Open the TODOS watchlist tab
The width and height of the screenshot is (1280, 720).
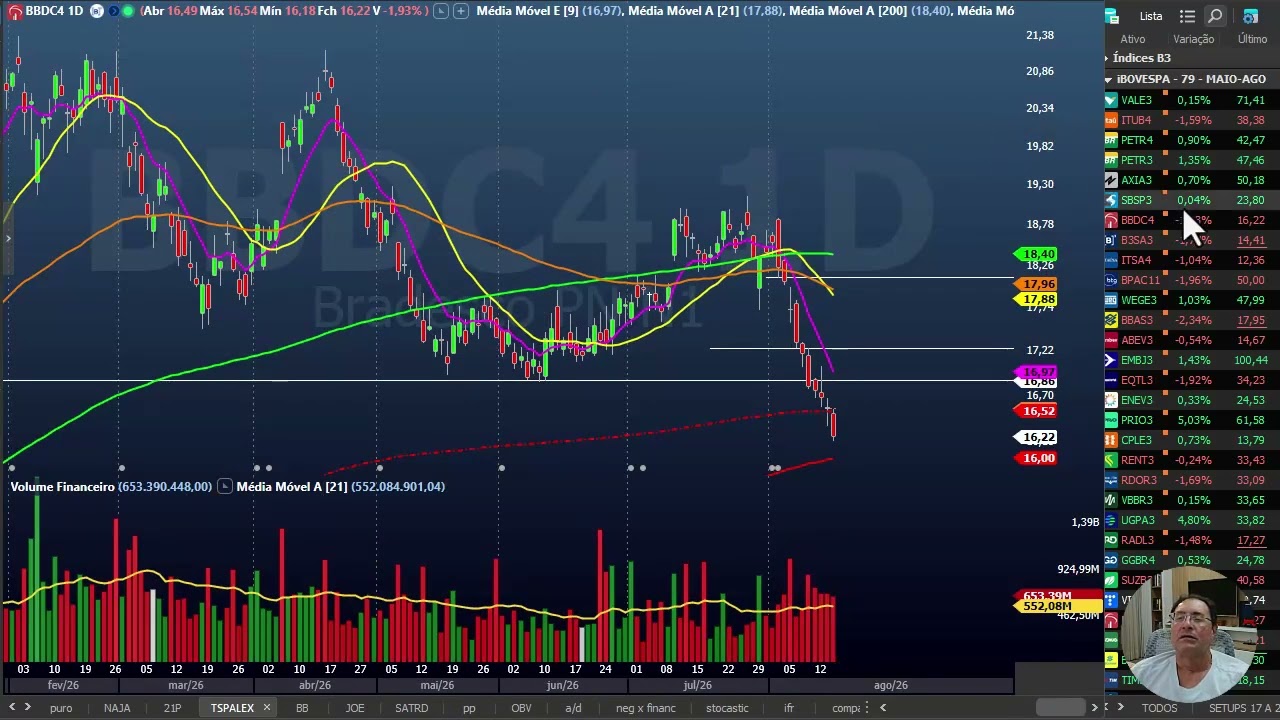(1159, 708)
